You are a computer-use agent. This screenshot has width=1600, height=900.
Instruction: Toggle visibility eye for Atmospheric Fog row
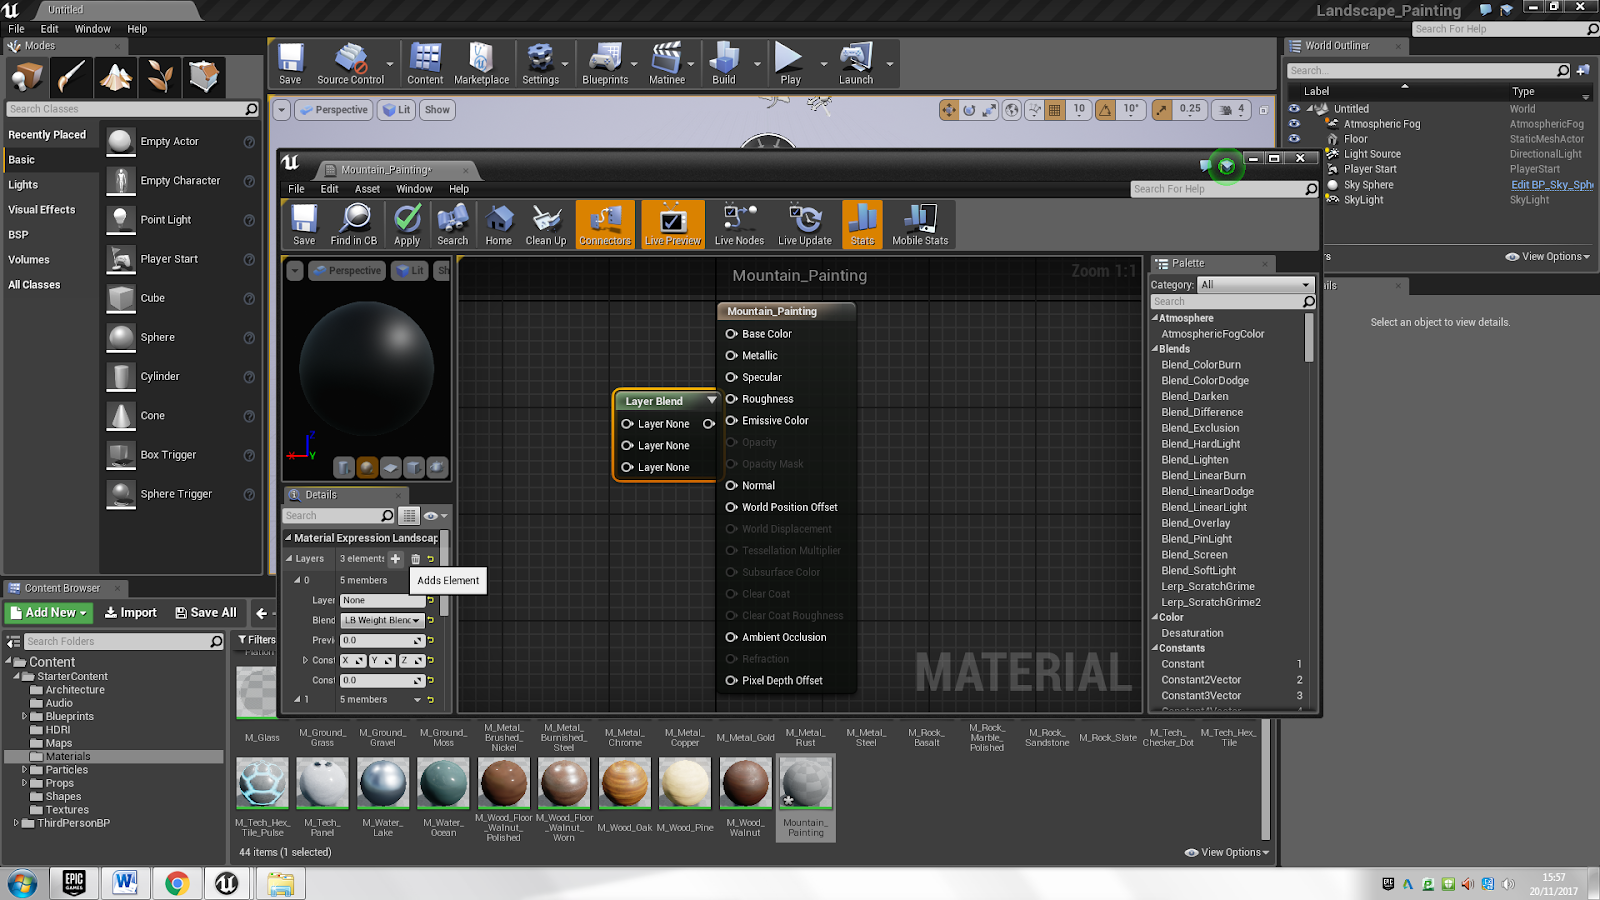[x=1294, y=123]
